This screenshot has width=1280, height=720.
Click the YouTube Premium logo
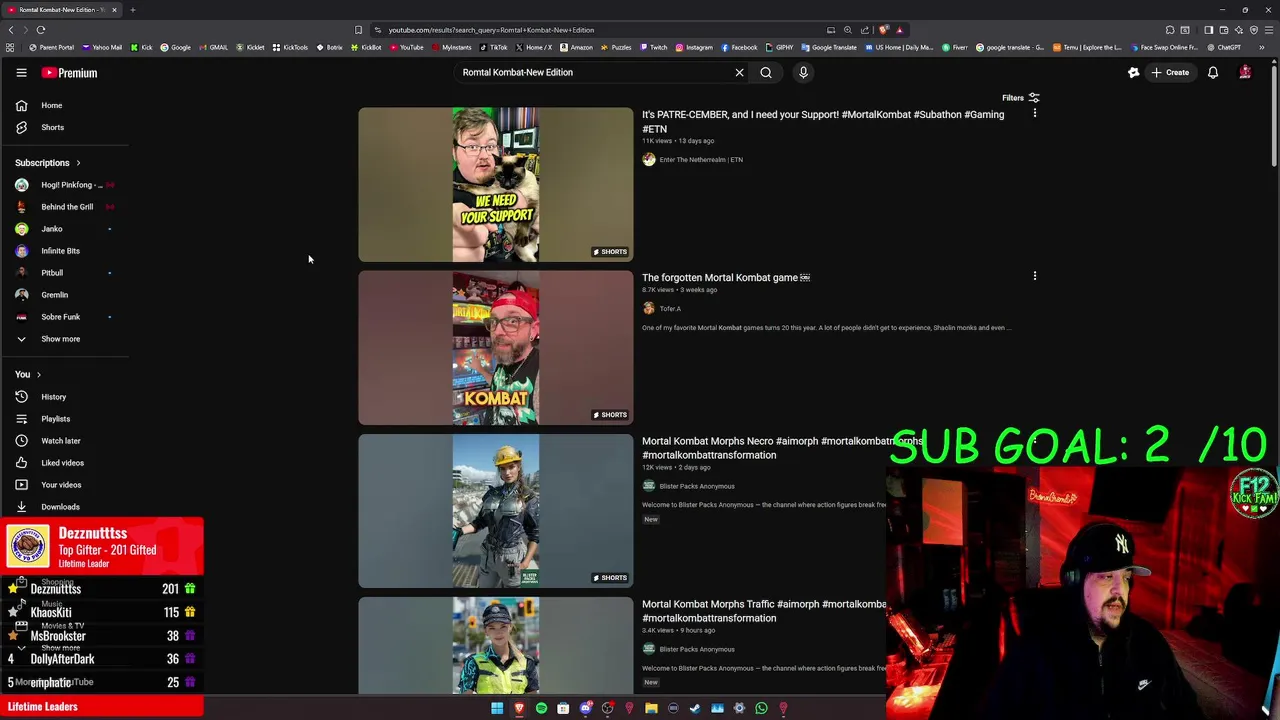(69, 73)
